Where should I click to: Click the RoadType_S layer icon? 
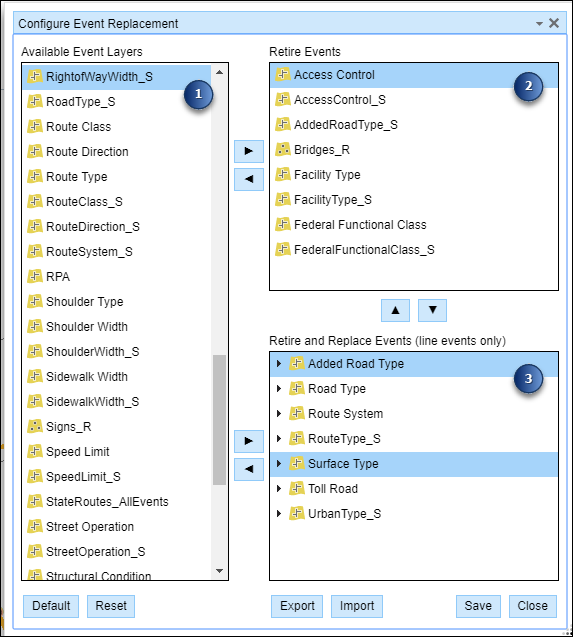click(x=35, y=101)
